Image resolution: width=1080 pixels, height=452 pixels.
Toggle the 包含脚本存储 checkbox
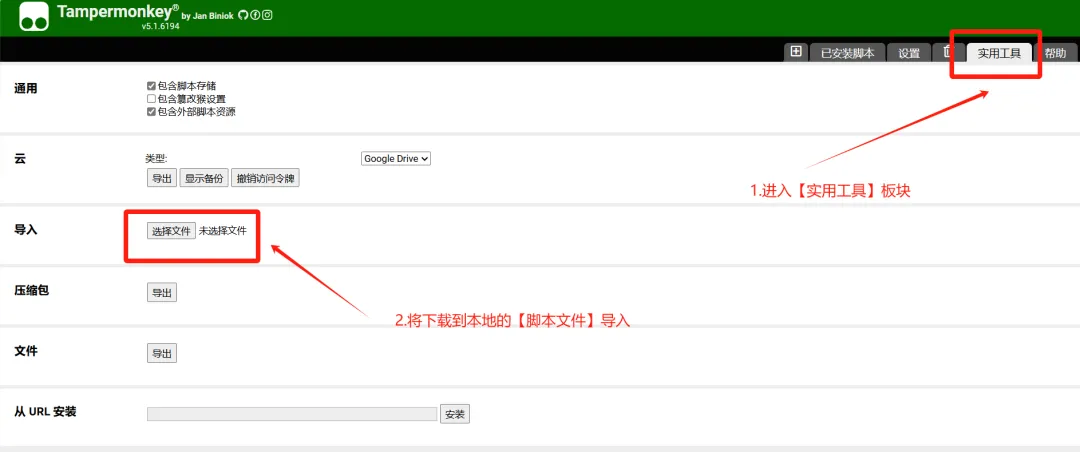[x=152, y=86]
